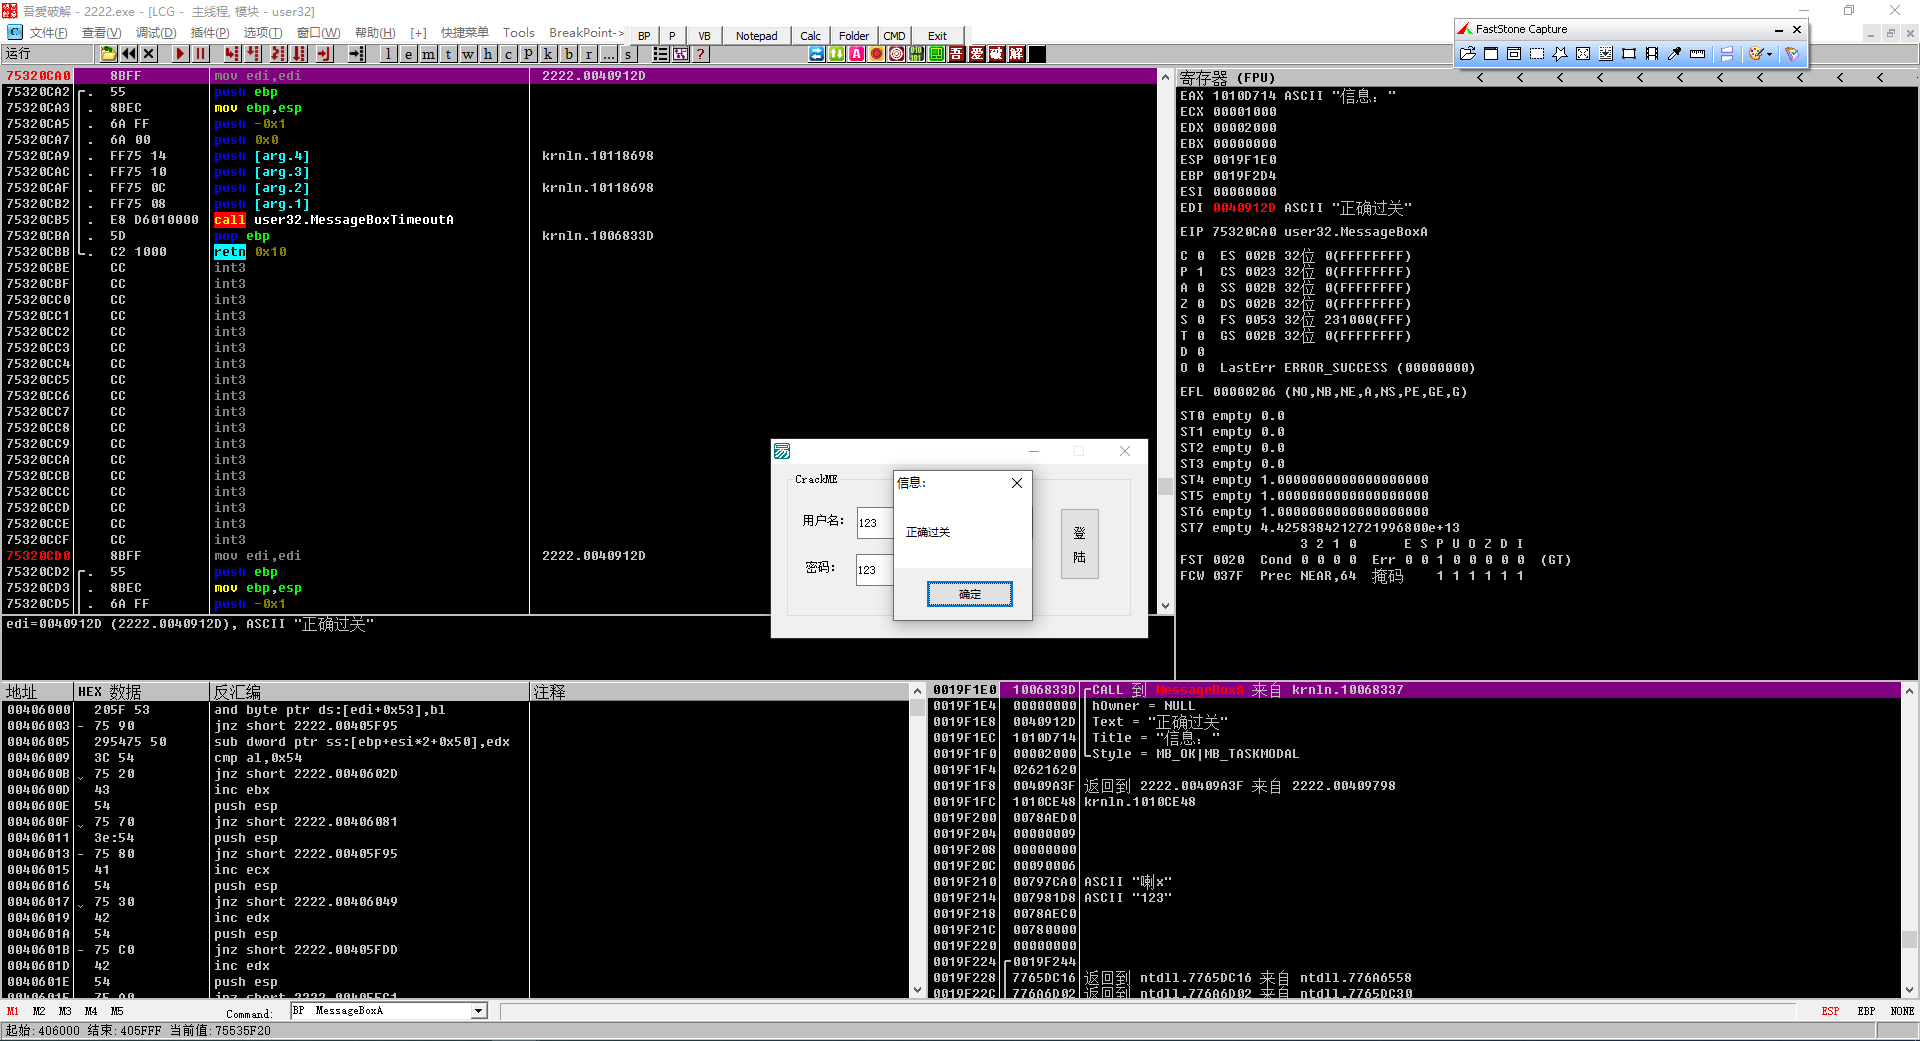This screenshot has width=1920, height=1041.
Task: Execute till return toolbar icon
Action: tap(324, 54)
